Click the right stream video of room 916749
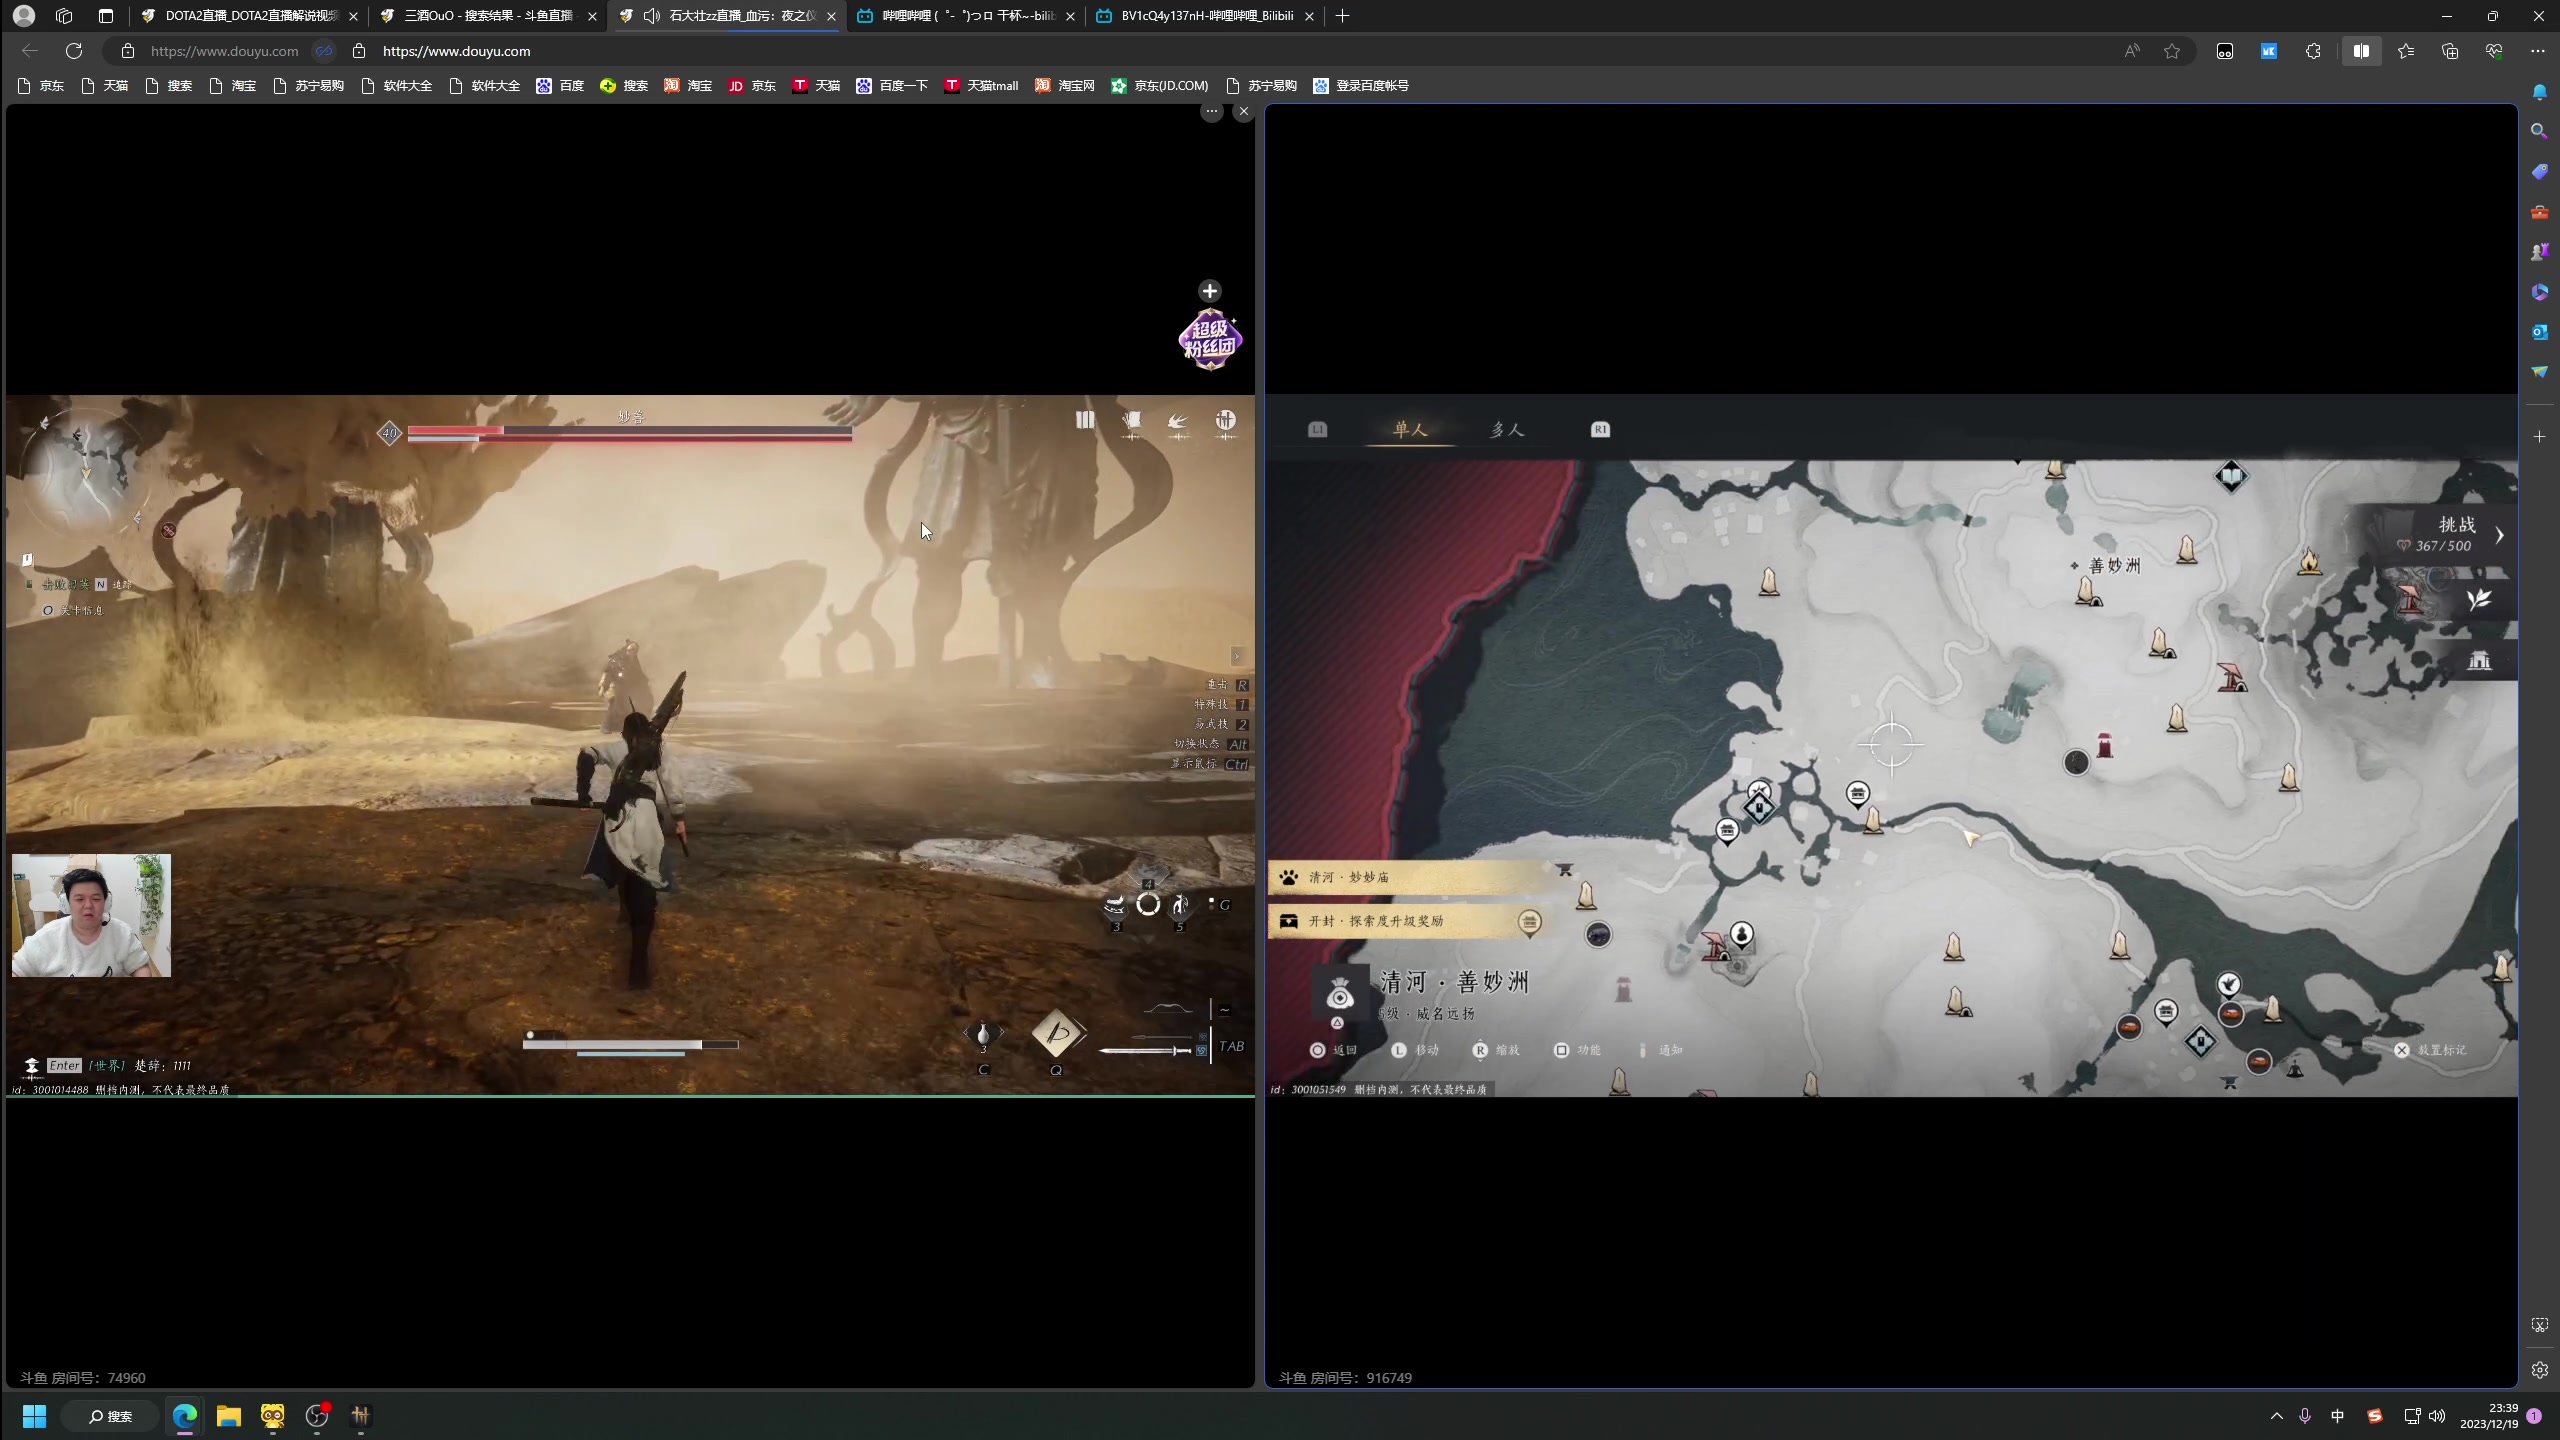Viewport: 2560px width, 1440px height. point(1892,745)
